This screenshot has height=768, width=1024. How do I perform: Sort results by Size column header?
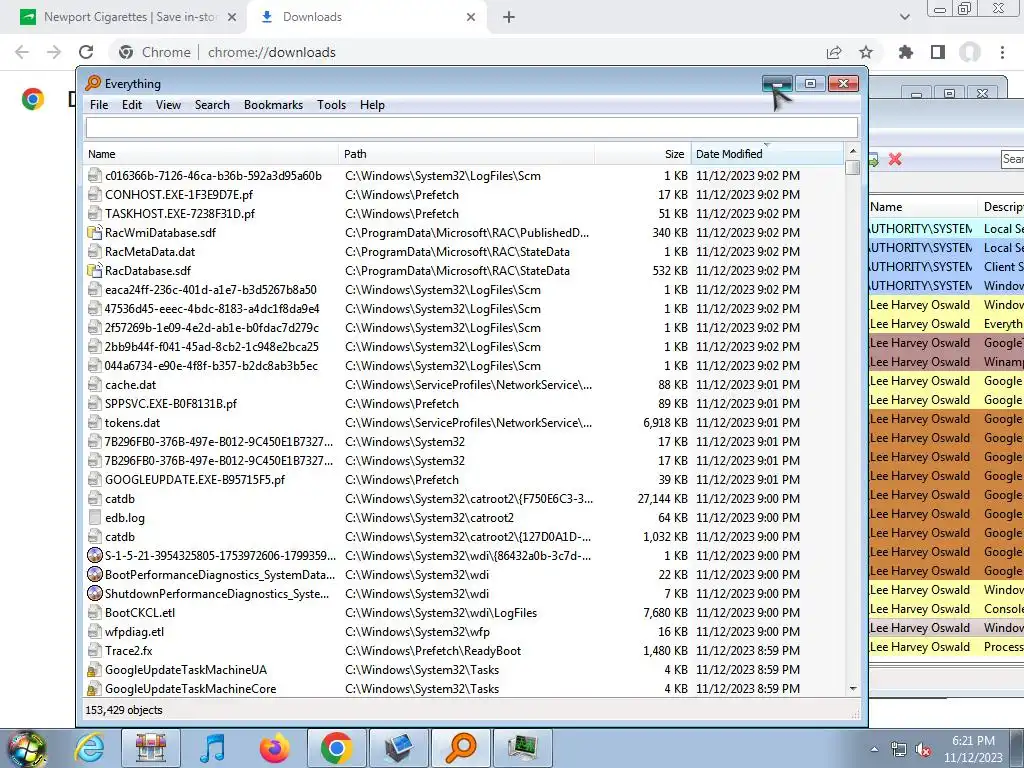643,154
